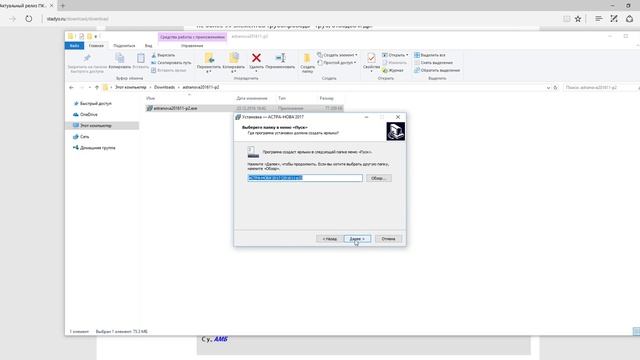Open address bar history dropdown
640x360 pixels.
[x=548, y=88]
